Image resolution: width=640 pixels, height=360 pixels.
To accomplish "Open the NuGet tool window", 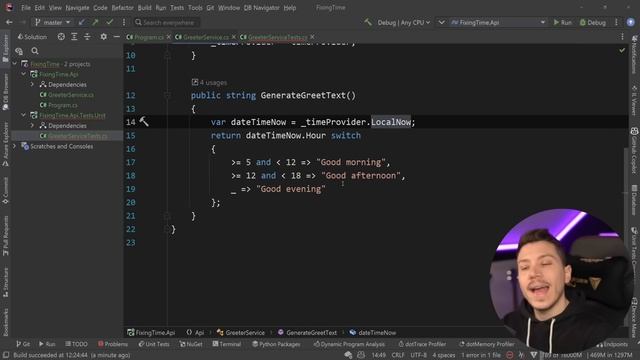I will point(191,344).
